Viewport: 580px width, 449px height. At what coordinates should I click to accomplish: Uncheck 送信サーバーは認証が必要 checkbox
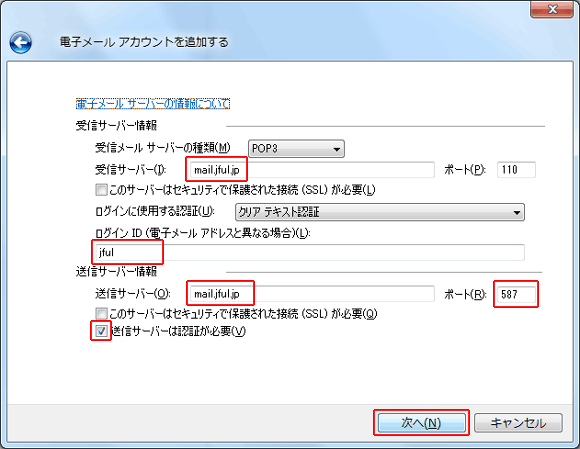pyautogui.click(x=101, y=331)
